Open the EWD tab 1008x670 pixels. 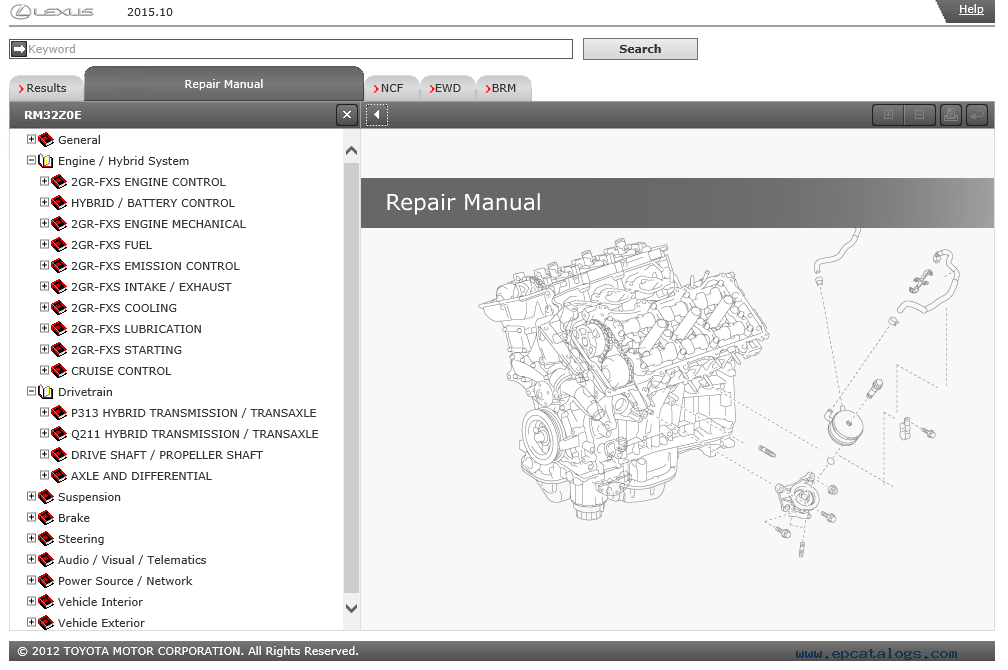(447, 88)
